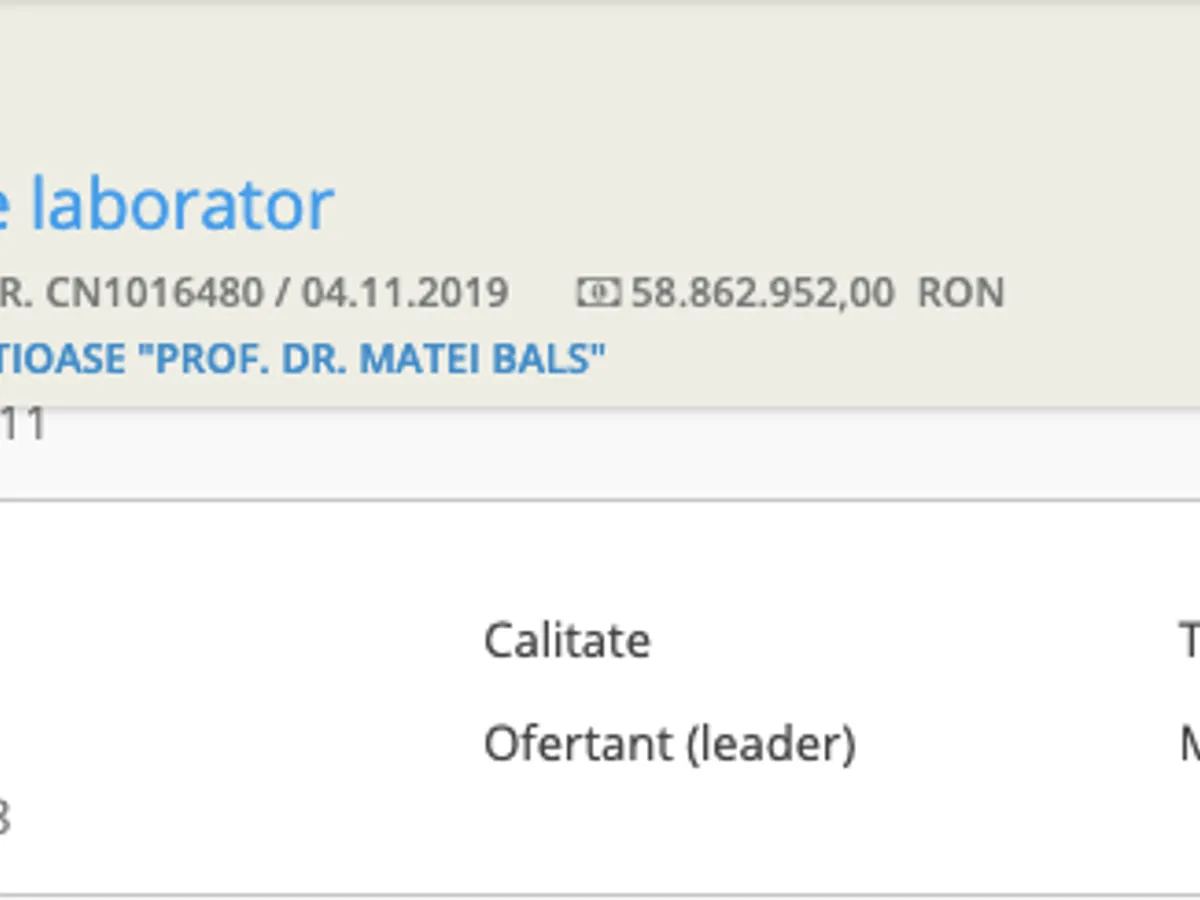Click the cut-off "T" column header
The height and width of the screenshot is (900, 1200).
(1190, 640)
